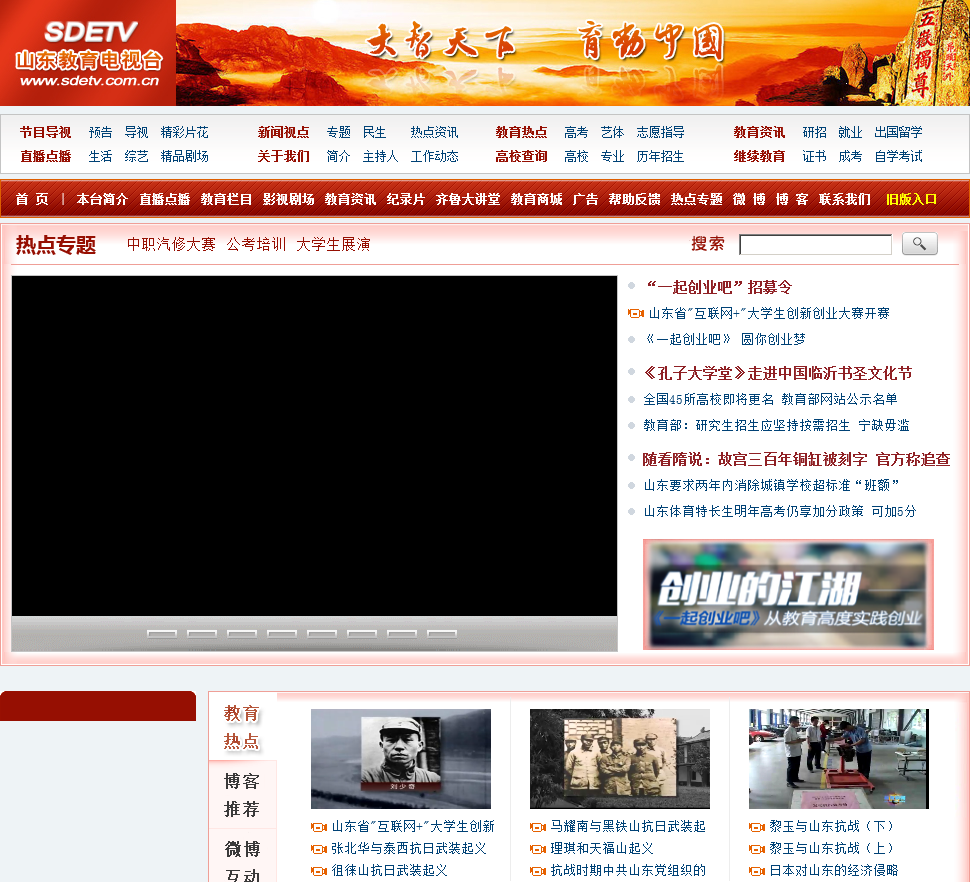Viewport: 970px width, 882px height.
Task: Click video icon next to 日本对山东的经济侵略
Action: pyautogui.click(x=757, y=871)
